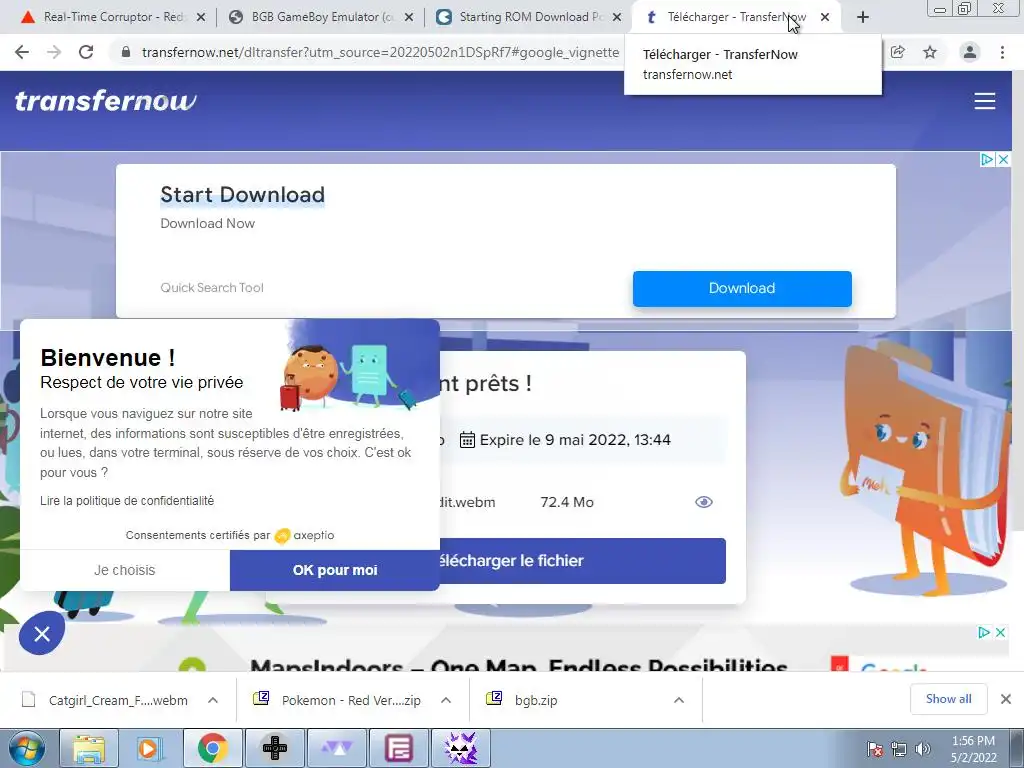Open the Chrome profile avatar

[x=970, y=52]
